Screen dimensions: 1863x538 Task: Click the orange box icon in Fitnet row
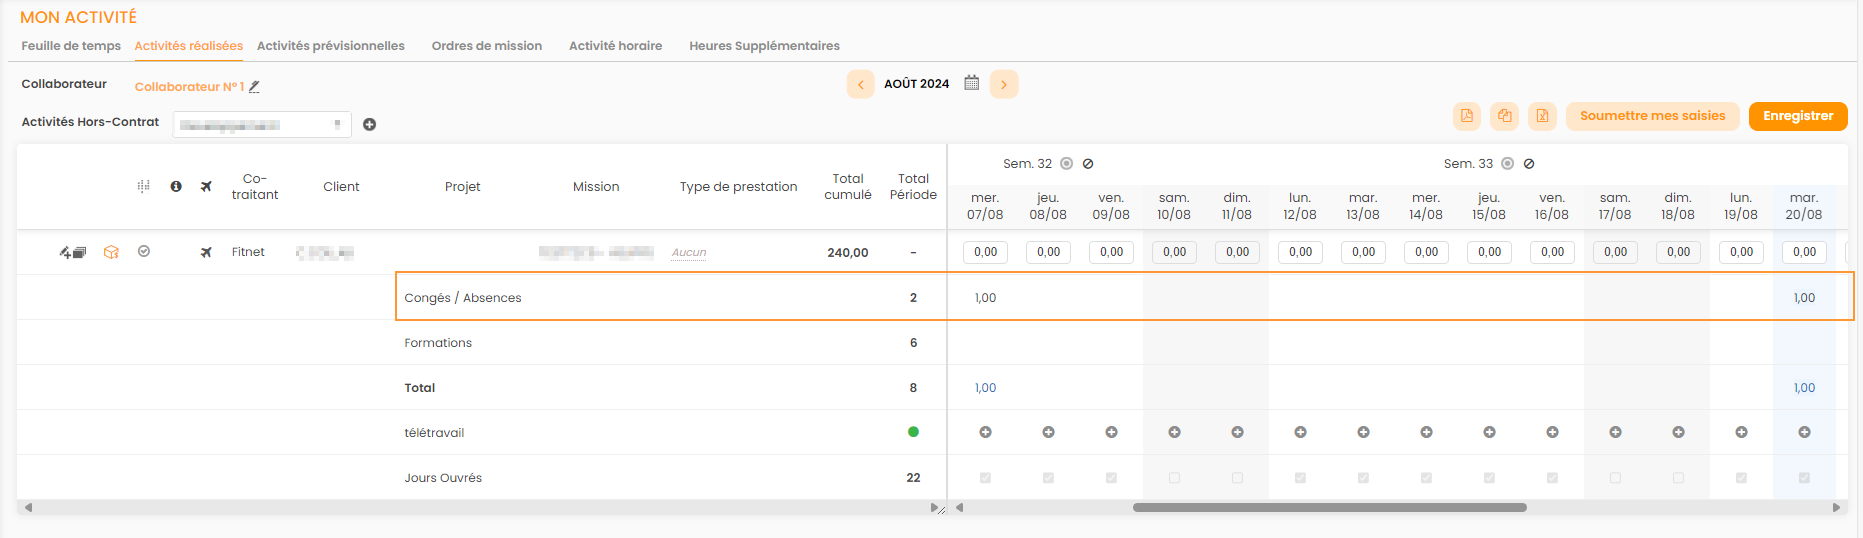pyautogui.click(x=111, y=252)
